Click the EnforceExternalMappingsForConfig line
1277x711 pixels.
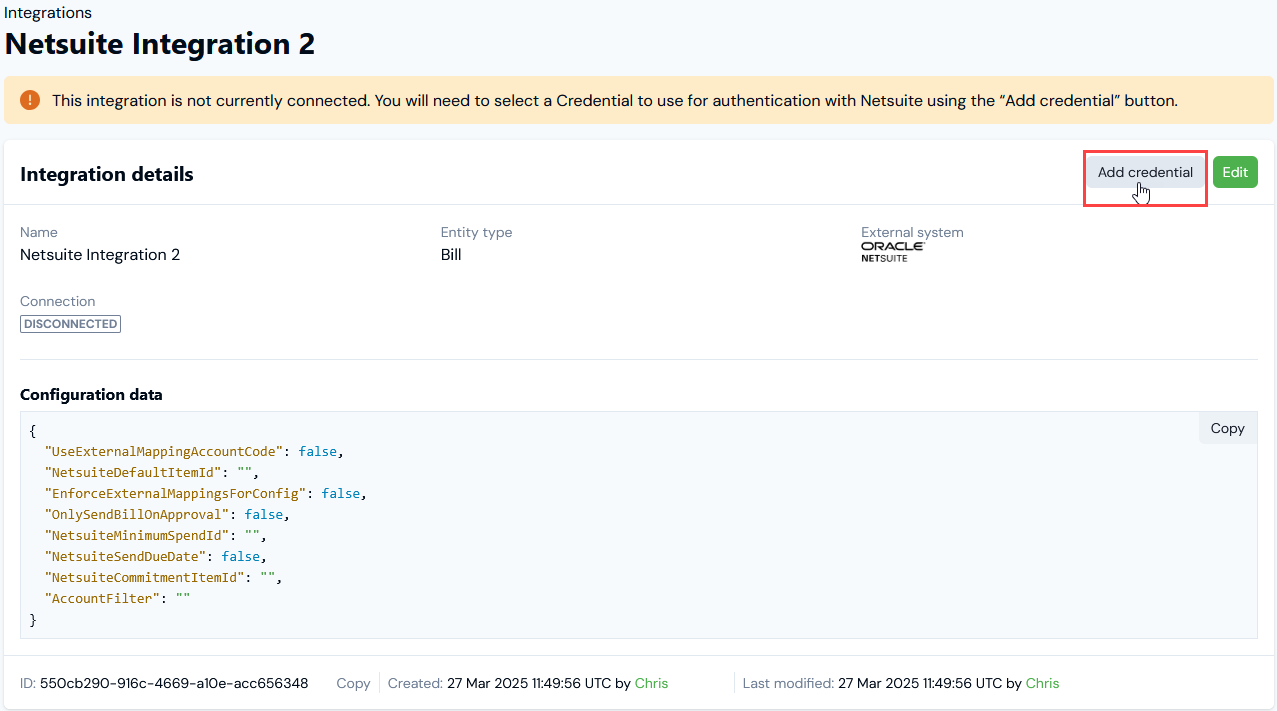(x=206, y=493)
